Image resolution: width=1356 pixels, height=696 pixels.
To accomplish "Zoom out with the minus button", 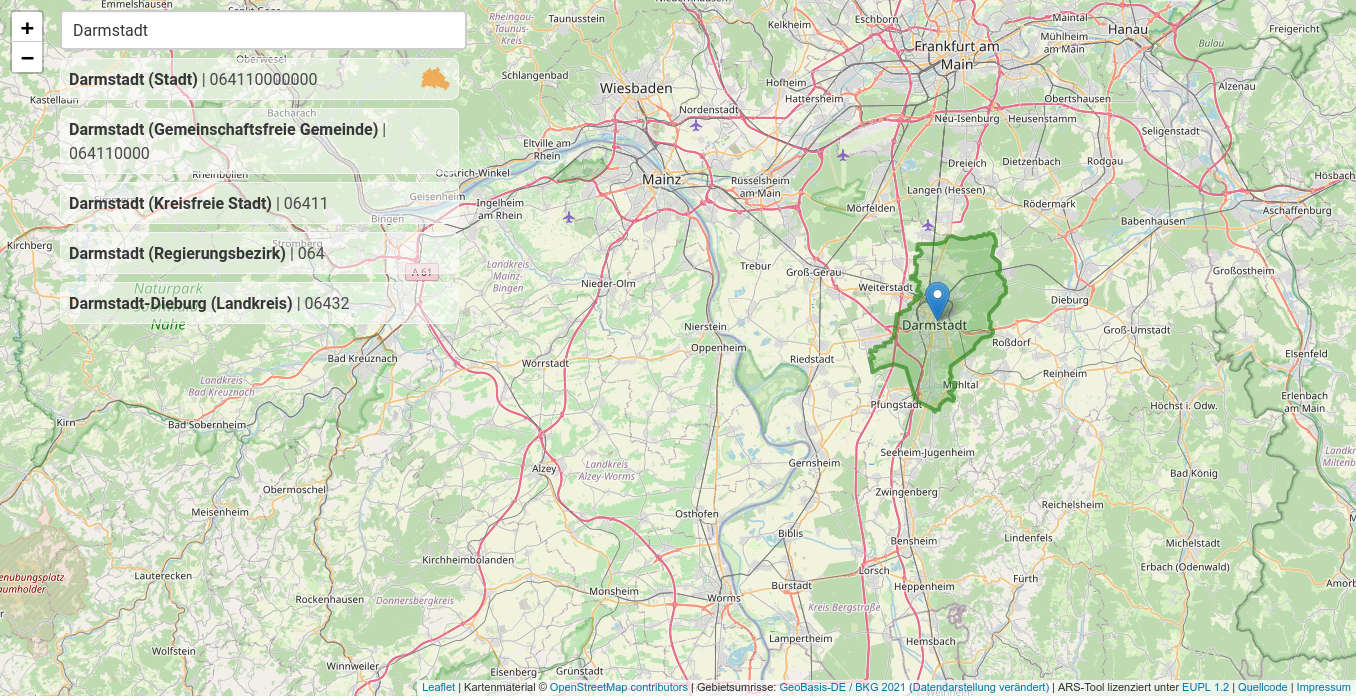I will click(x=27, y=58).
